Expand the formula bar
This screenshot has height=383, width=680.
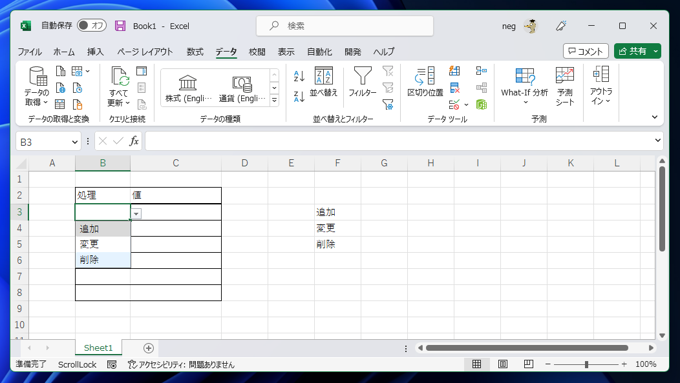pos(657,140)
